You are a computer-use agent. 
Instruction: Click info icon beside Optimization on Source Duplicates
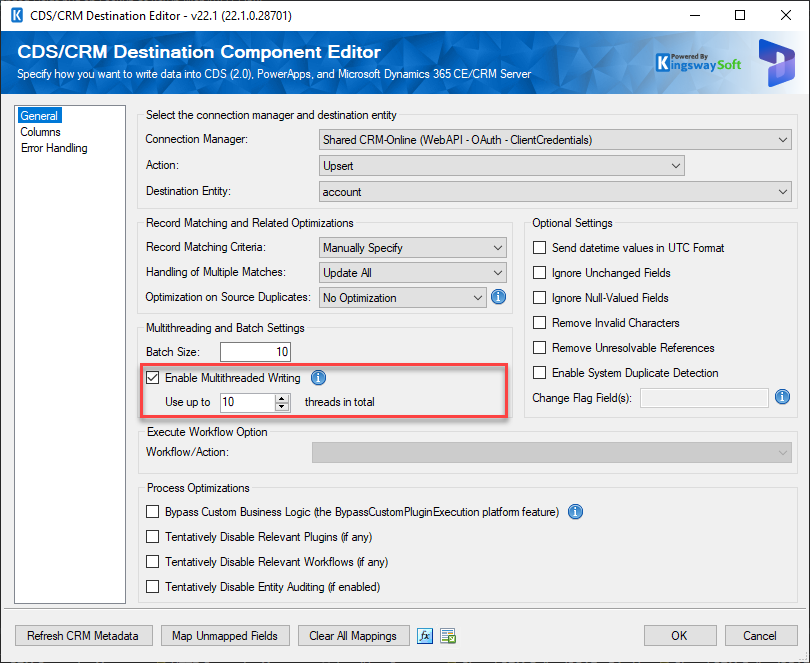(498, 297)
